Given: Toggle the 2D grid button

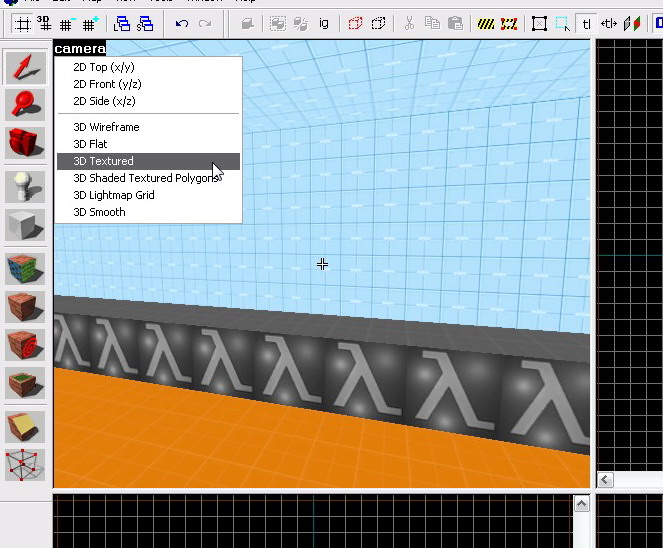Looking at the screenshot, I should (x=22, y=24).
